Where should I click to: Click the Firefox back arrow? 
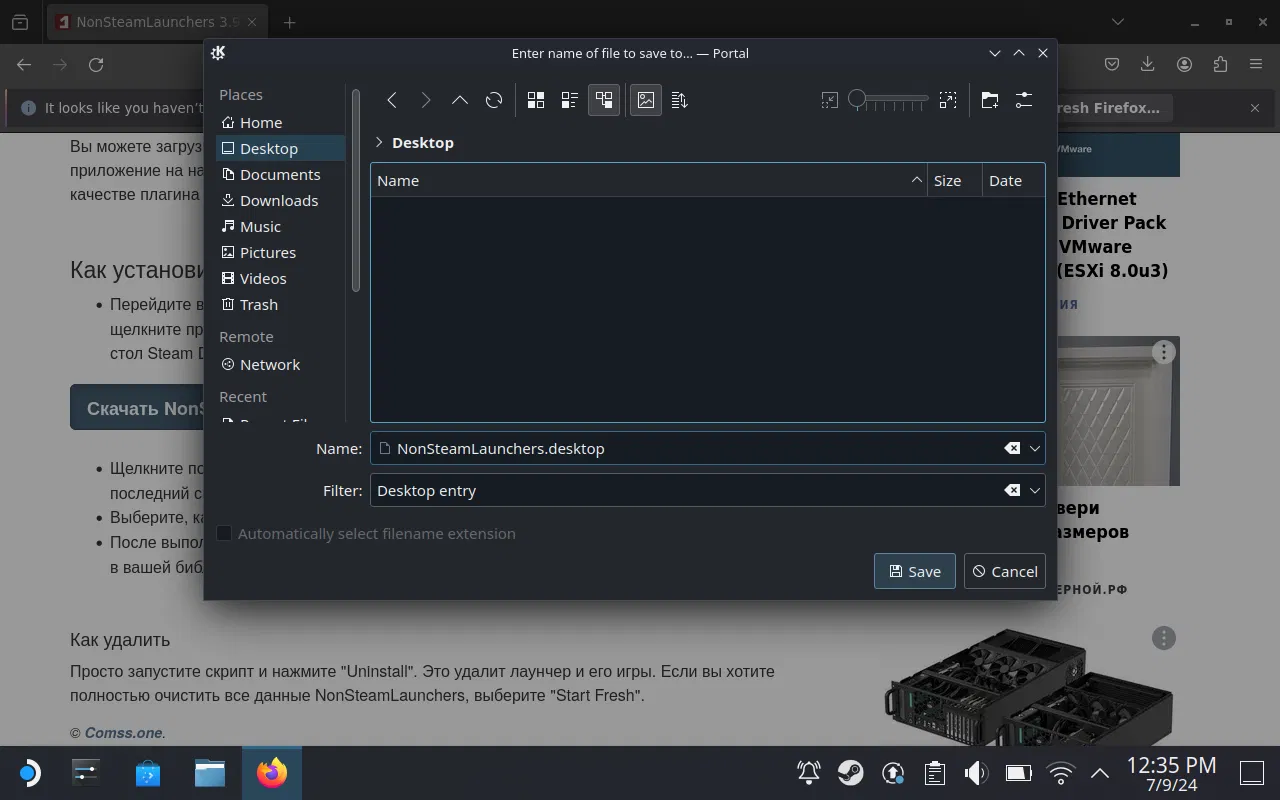click(24, 64)
